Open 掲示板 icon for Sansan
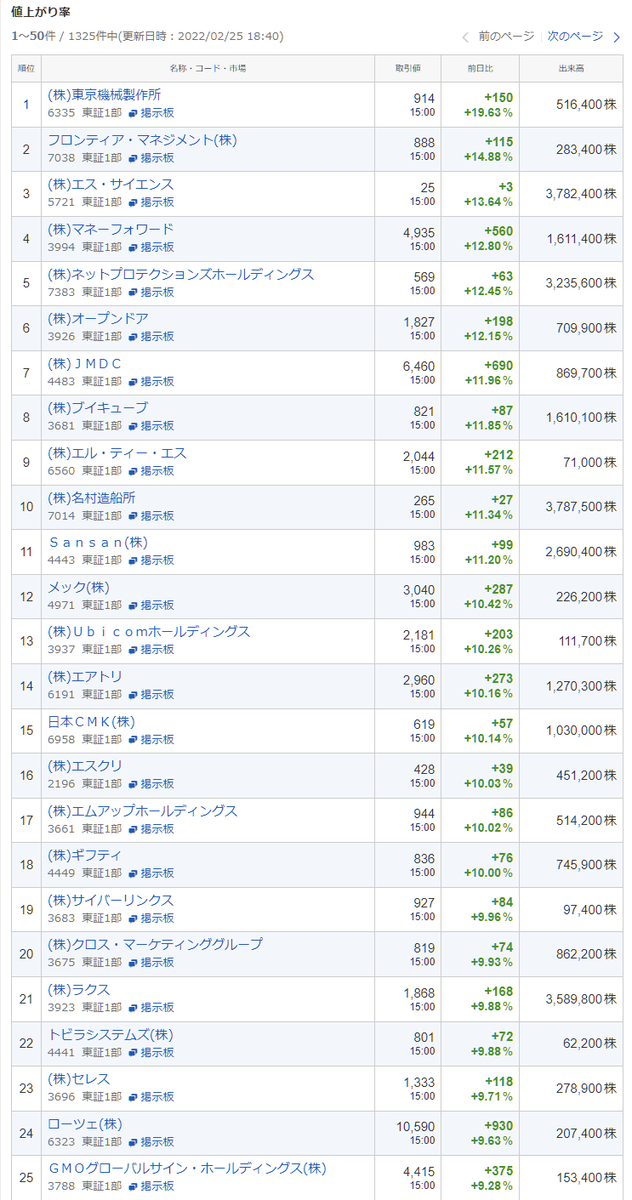 [133, 560]
